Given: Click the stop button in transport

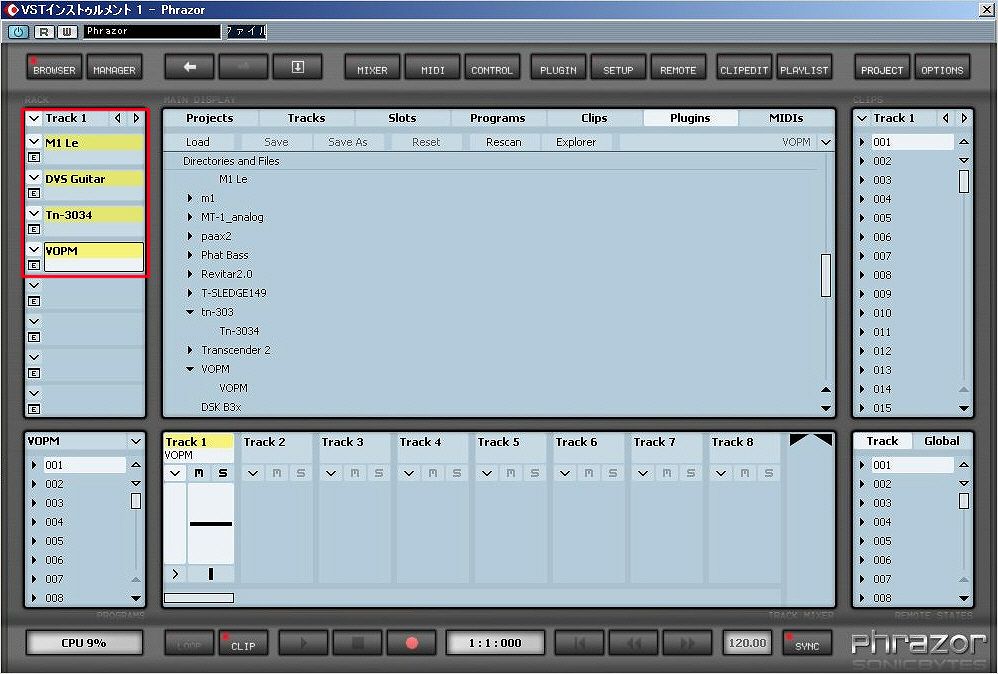Looking at the screenshot, I should [x=358, y=643].
